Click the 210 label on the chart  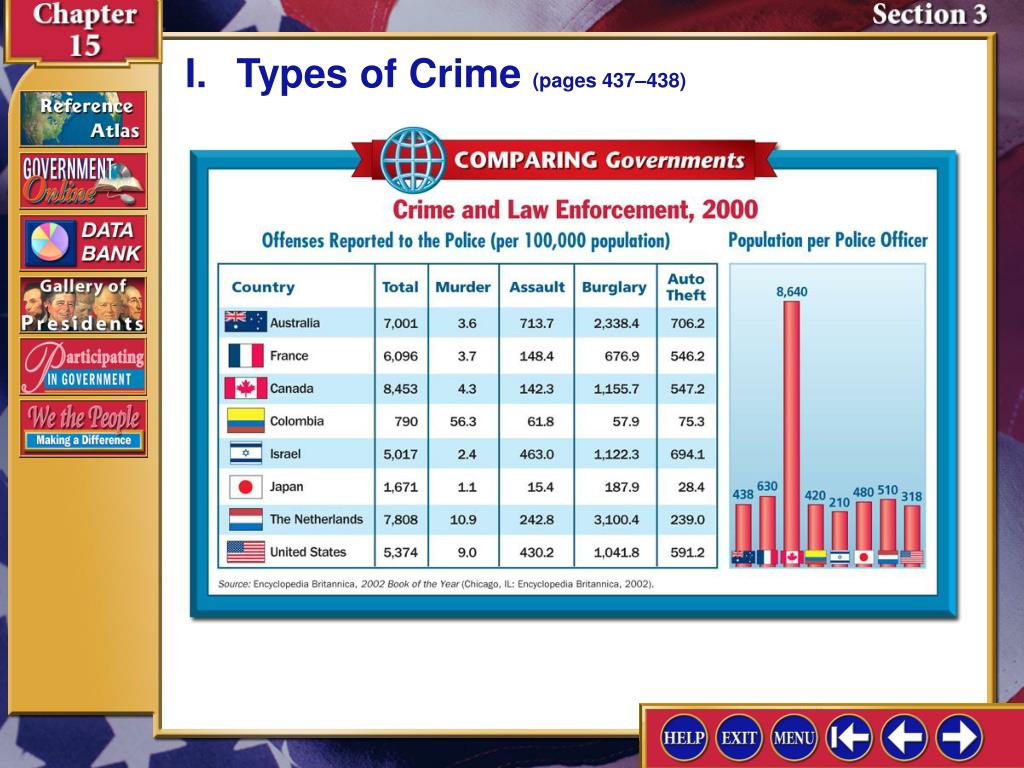click(839, 502)
